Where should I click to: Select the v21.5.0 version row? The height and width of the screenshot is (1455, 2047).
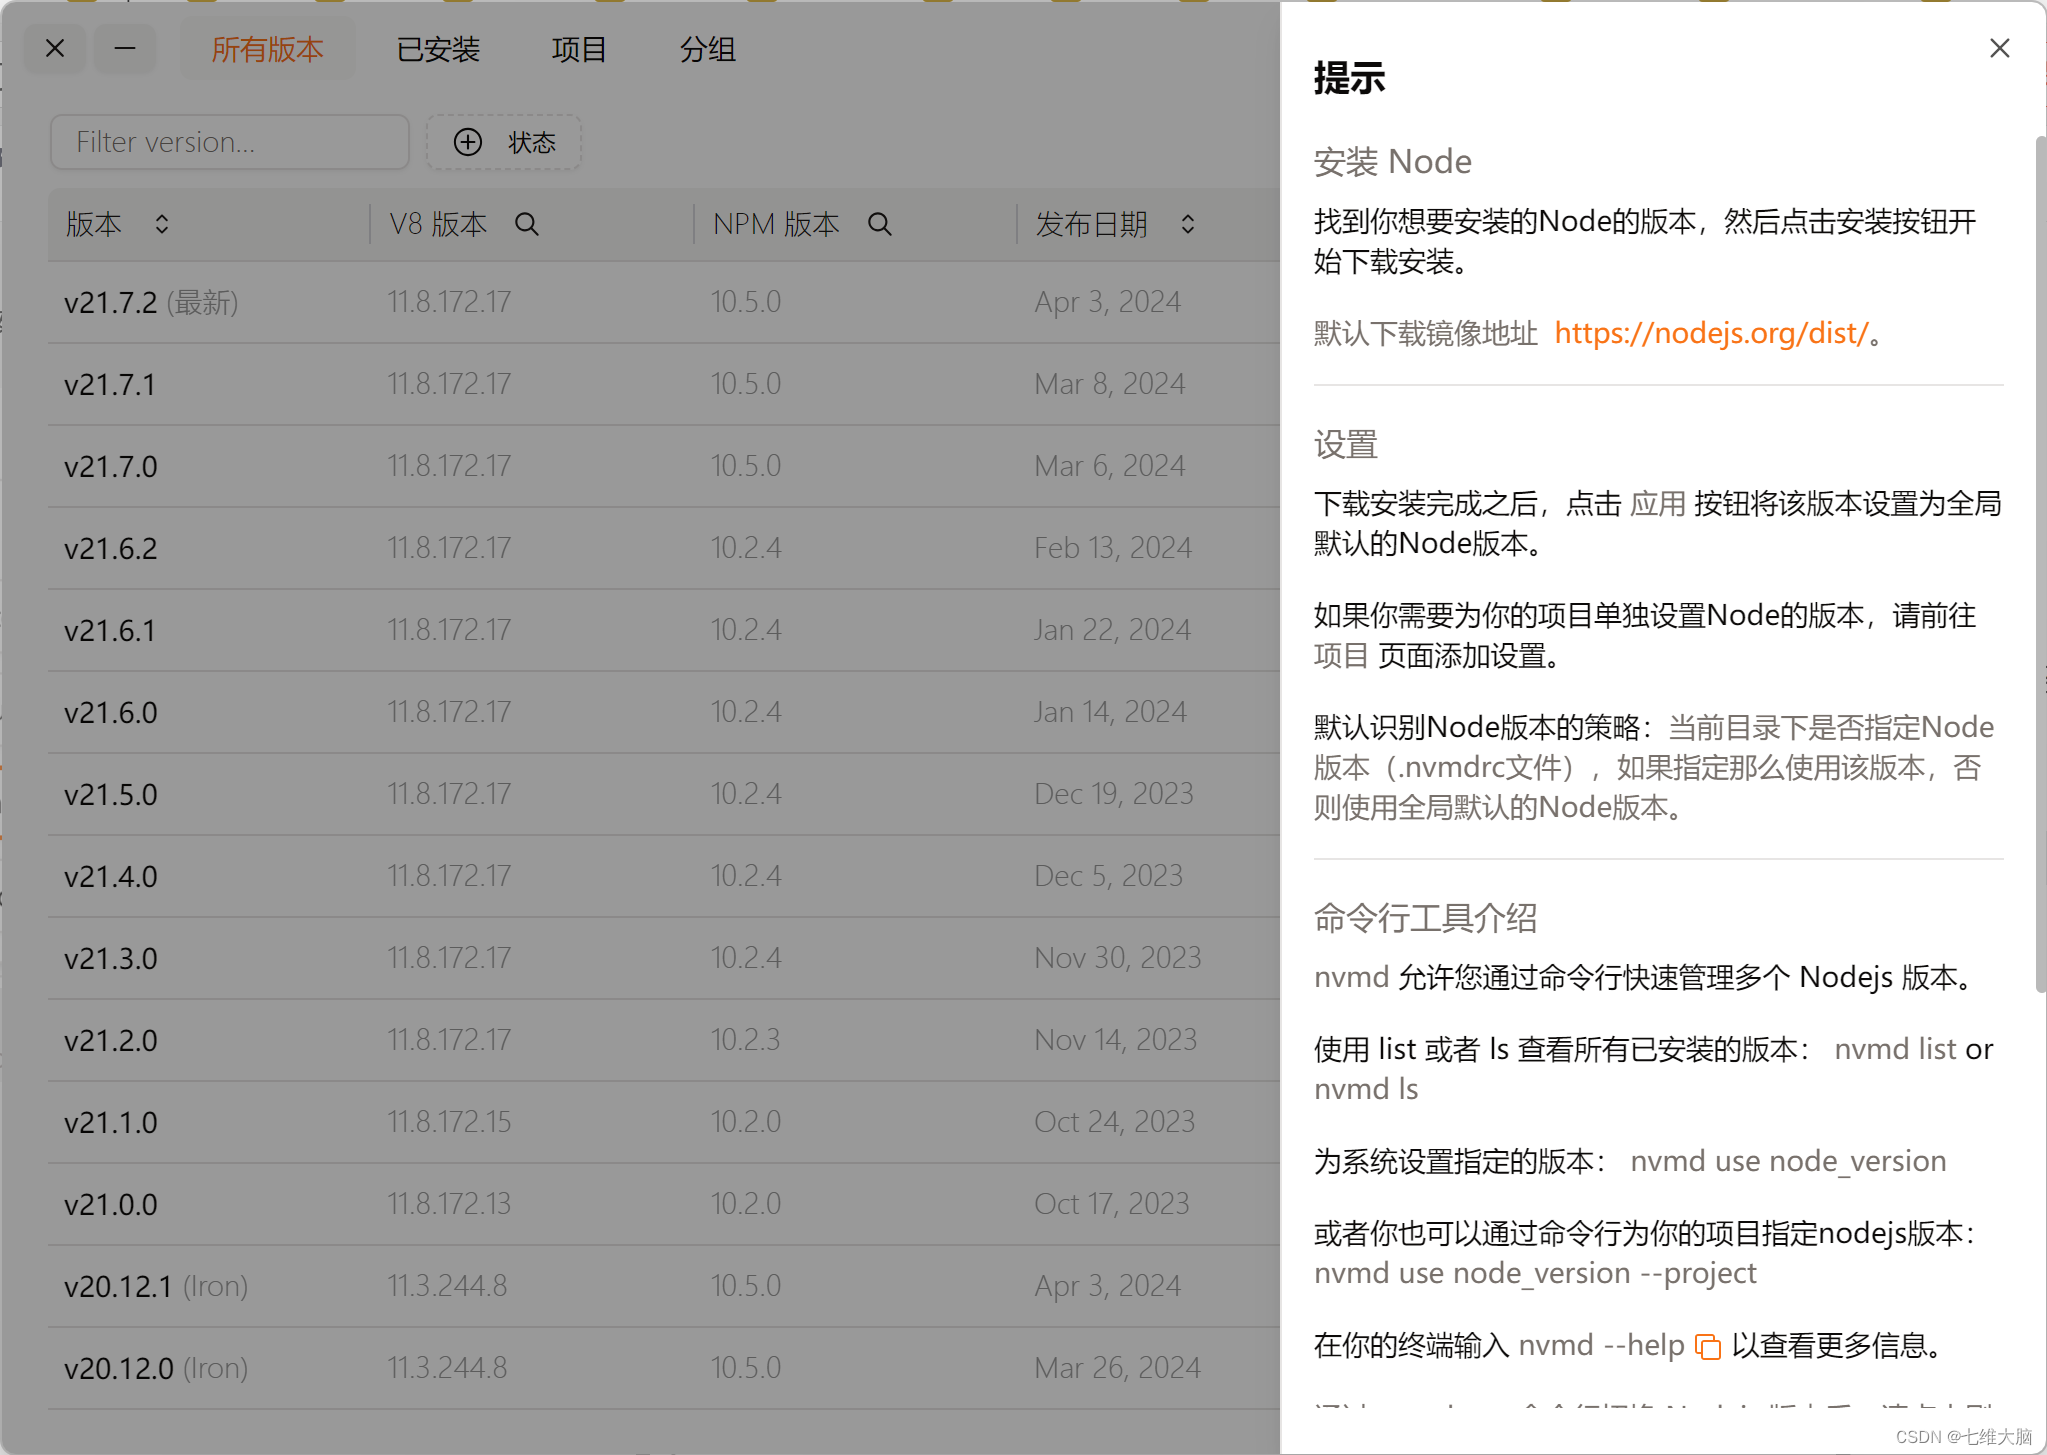(664, 794)
